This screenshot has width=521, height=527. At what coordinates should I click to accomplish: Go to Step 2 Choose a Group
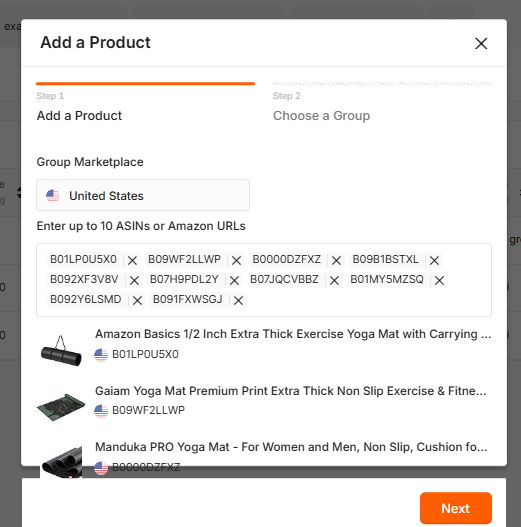tap(321, 116)
